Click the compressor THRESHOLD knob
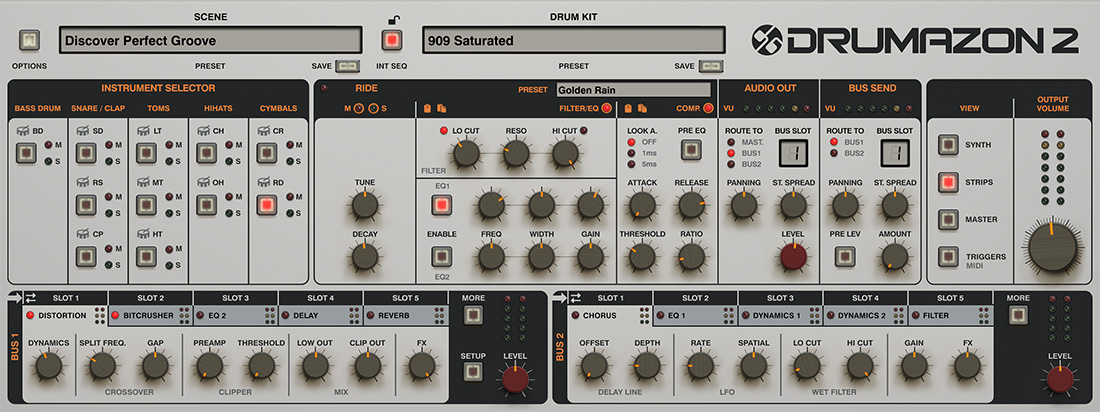This screenshot has width=1100, height=412. (x=642, y=256)
